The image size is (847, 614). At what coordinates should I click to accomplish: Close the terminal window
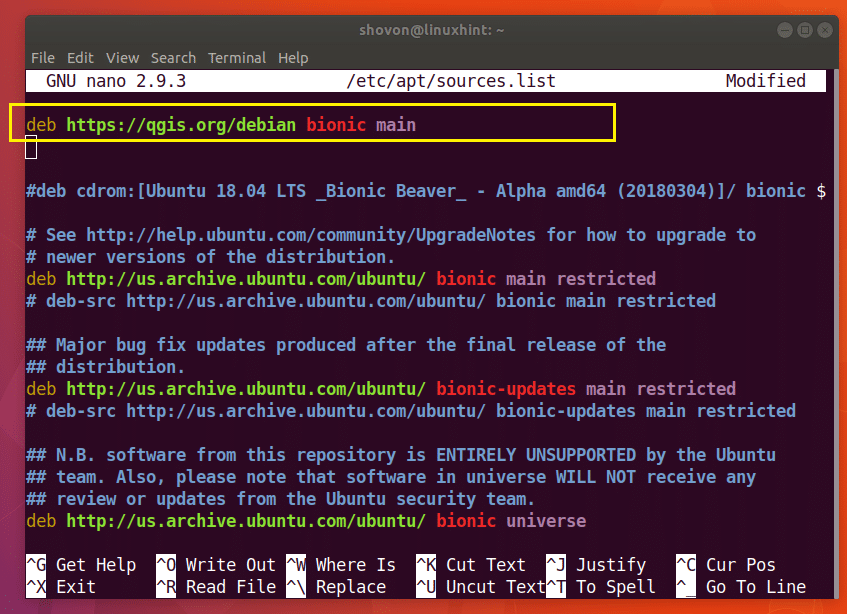coord(825,30)
